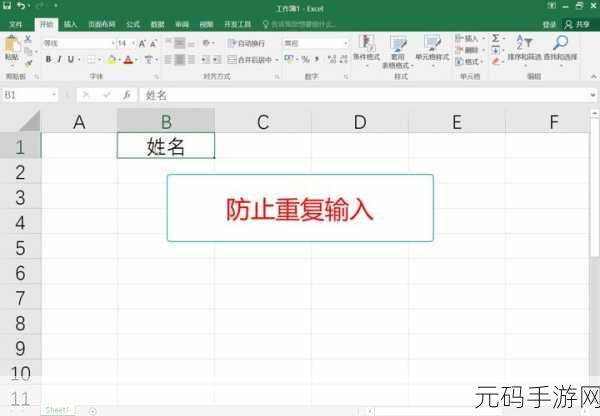The width and height of the screenshot is (600, 416).
Task: Click the Sheet1 worksheet tab
Action: 57,410
